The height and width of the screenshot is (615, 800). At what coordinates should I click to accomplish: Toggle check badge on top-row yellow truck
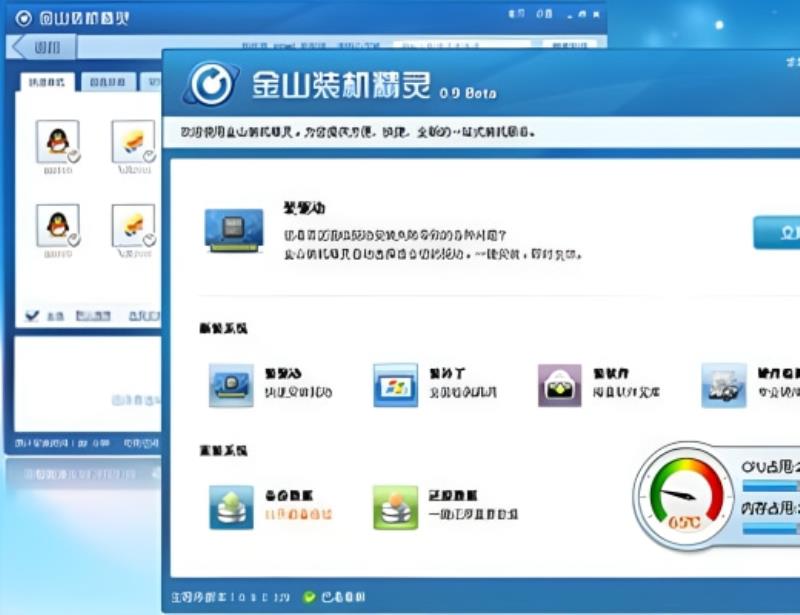[x=149, y=156]
